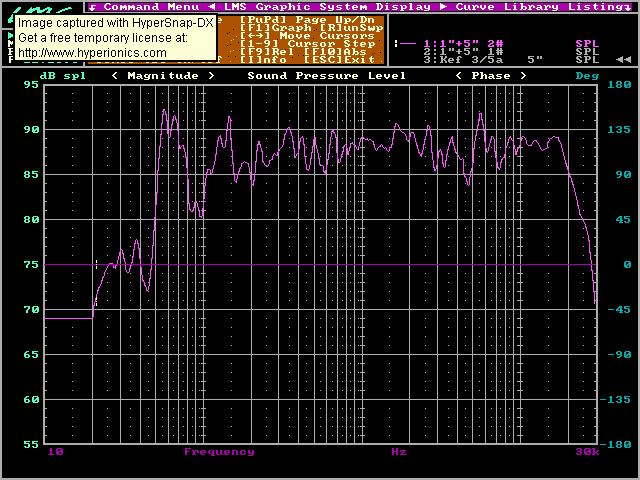
Task: Click the LMS logo in the corner
Action: [x=42, y=11]
